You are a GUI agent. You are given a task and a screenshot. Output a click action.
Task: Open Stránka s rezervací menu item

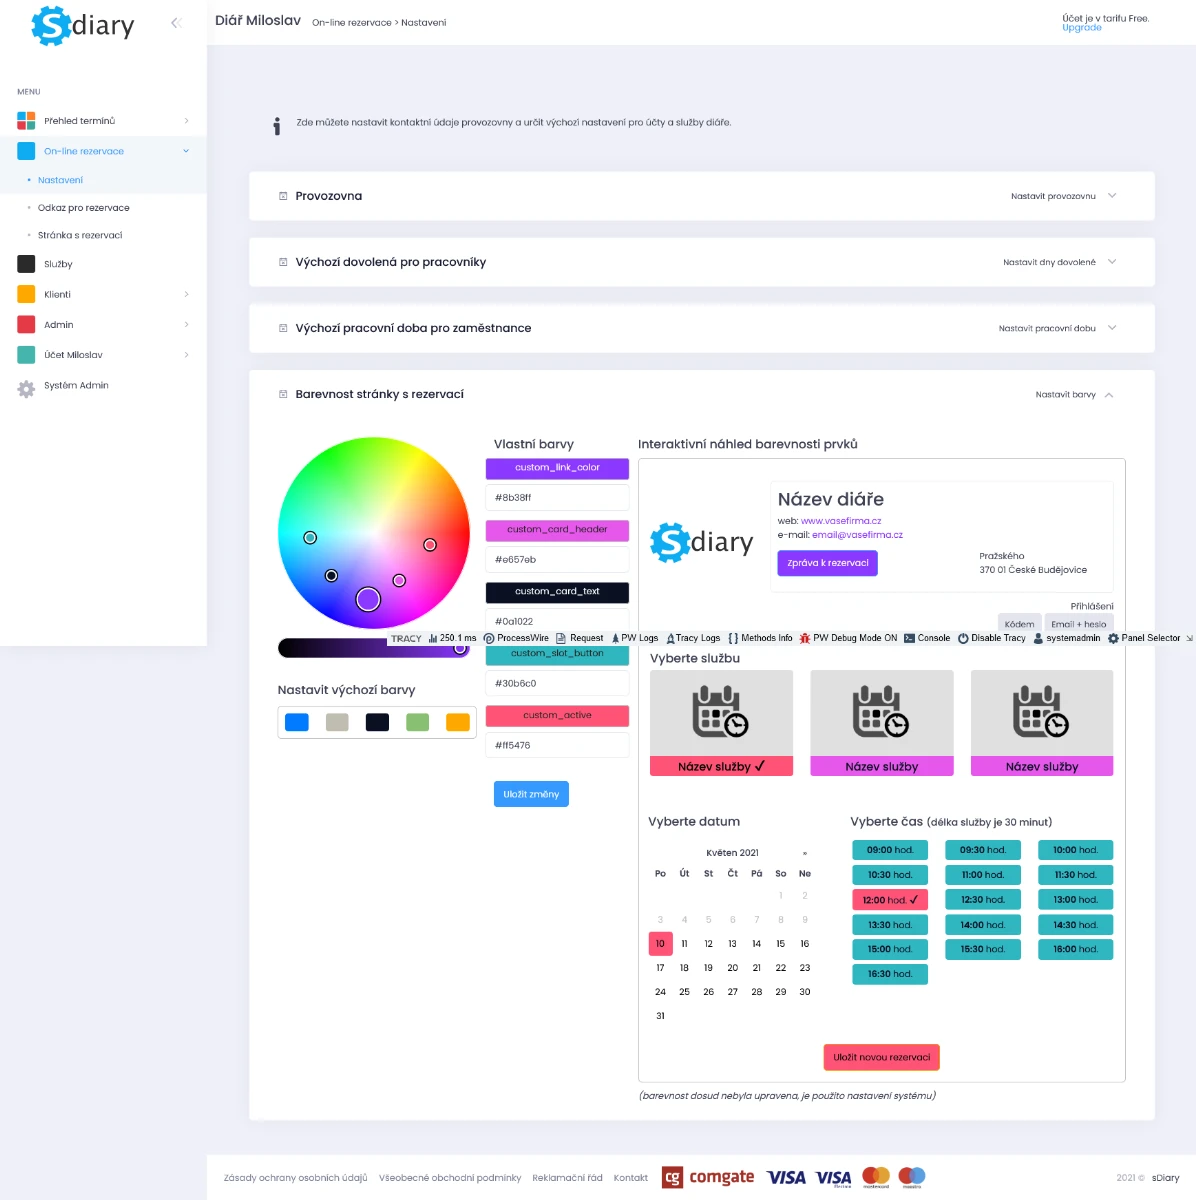pyautogui.click(x=80, y=235)
